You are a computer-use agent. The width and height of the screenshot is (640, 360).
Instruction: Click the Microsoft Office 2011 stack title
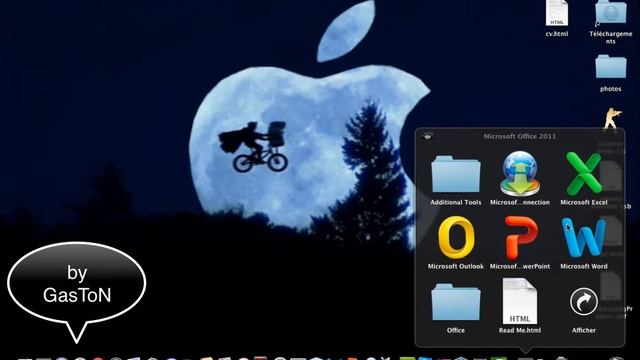[520, 136]
